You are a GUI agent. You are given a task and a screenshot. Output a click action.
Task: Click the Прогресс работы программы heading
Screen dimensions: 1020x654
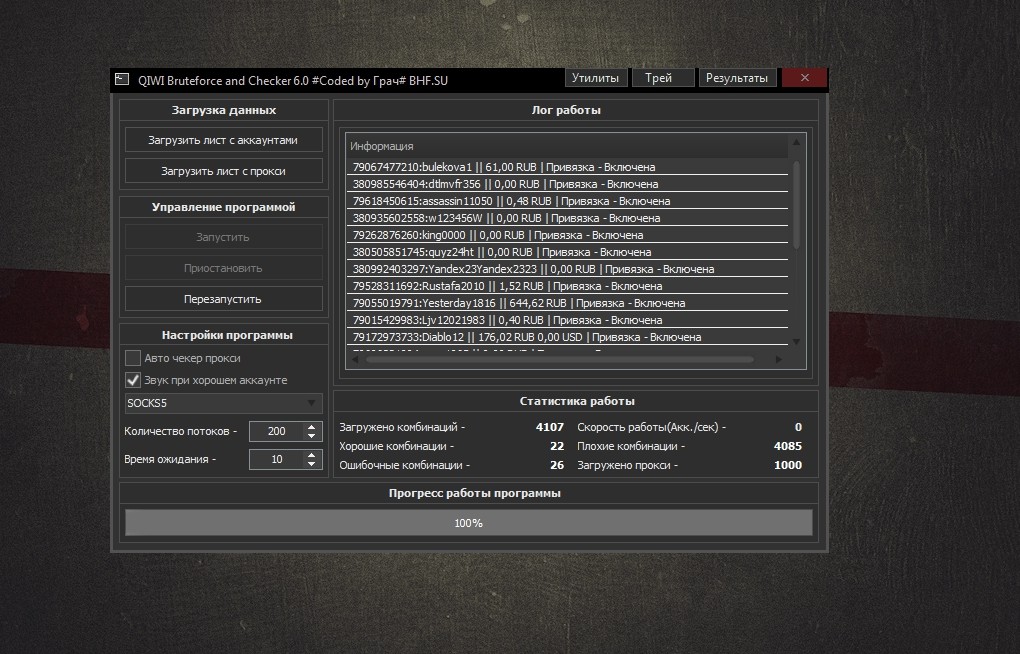coord(475,493)
